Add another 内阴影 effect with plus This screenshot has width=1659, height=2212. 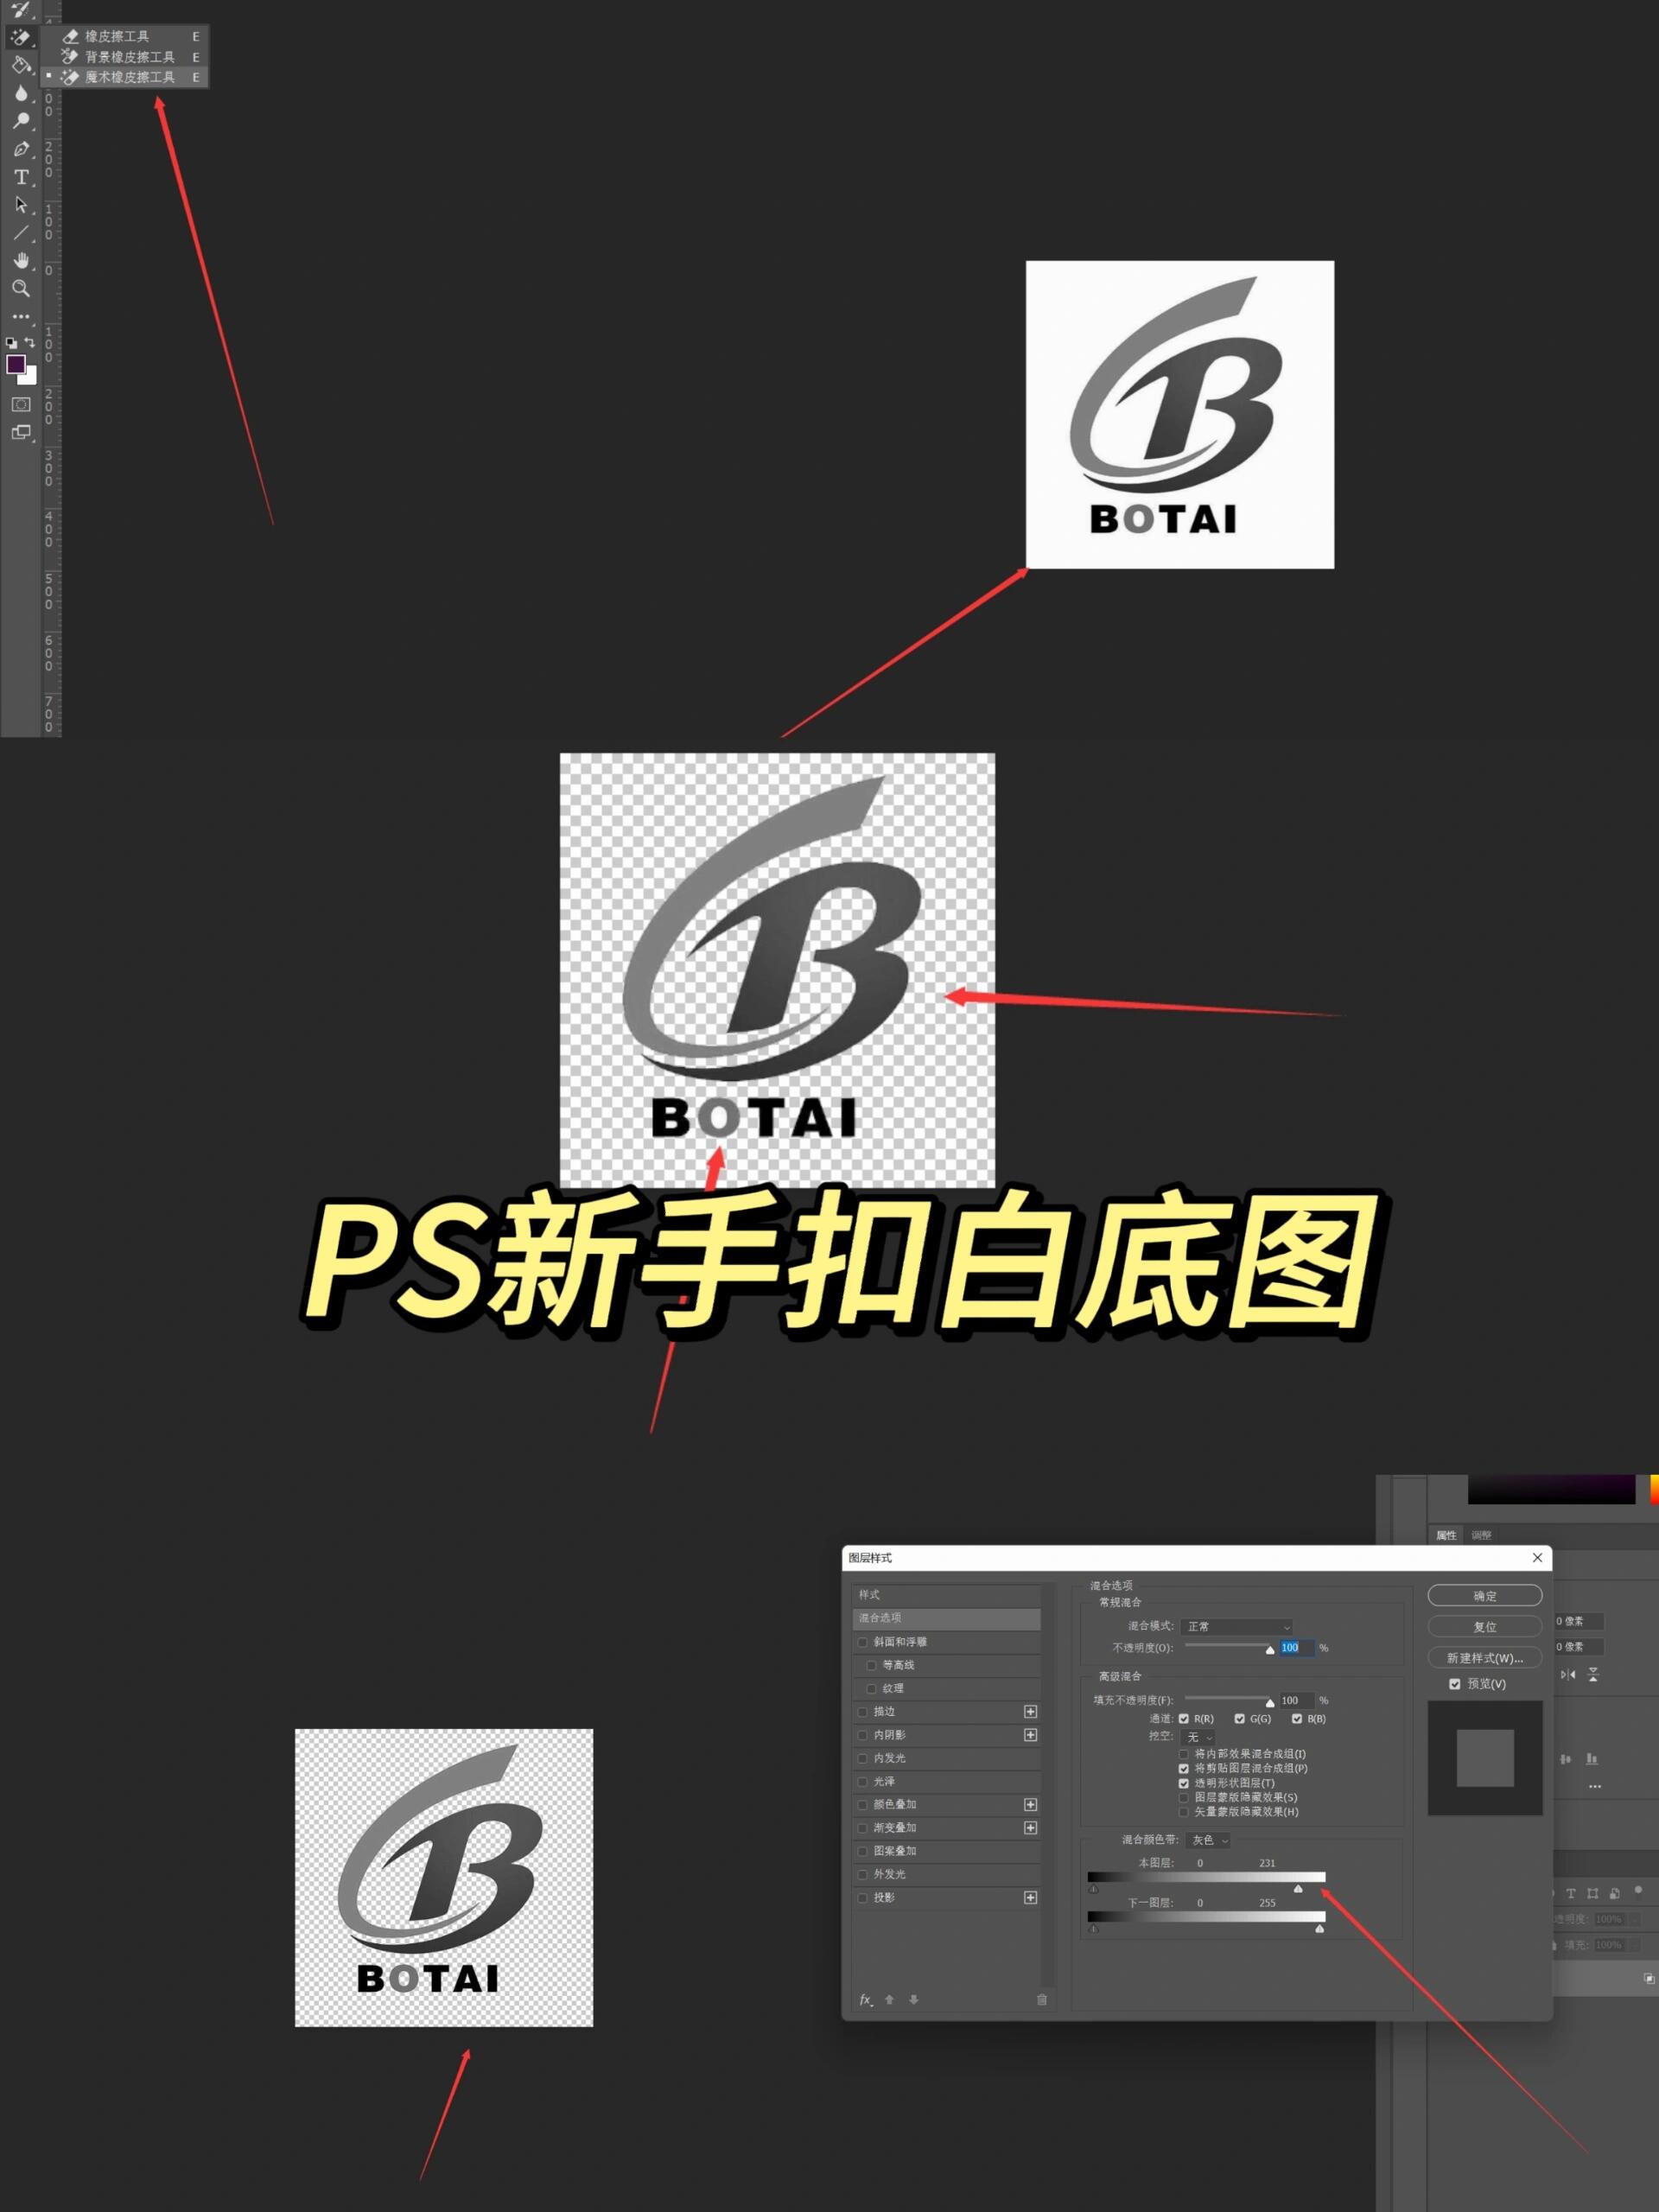[1030, 1734]
